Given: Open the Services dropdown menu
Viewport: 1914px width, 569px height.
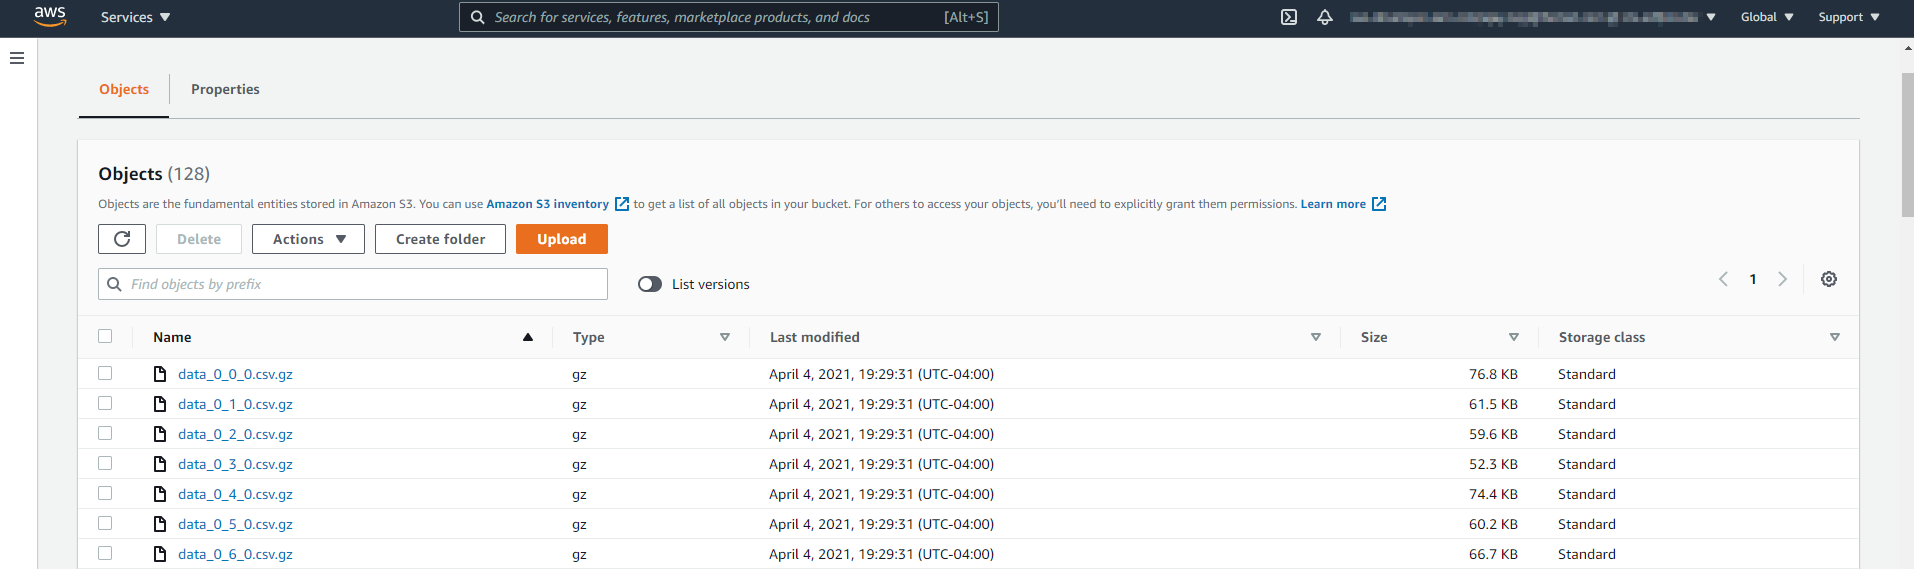Looking at the screenshot, I should (x=135, y=17).
